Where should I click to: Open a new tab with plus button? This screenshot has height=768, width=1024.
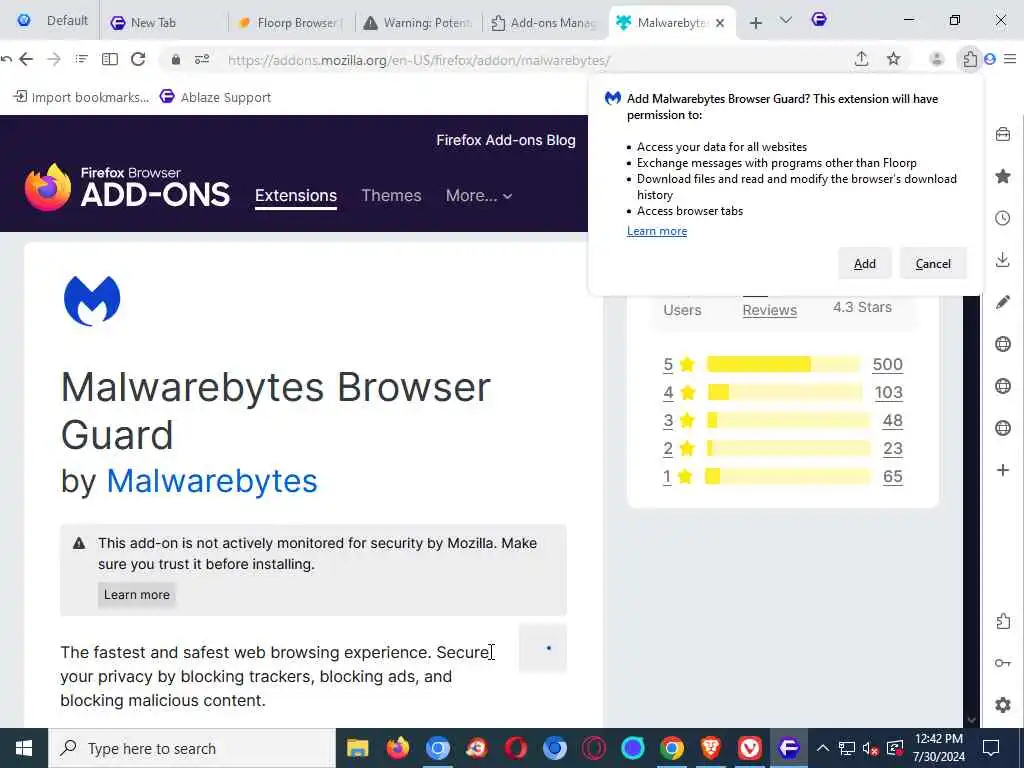coord(756,23)
